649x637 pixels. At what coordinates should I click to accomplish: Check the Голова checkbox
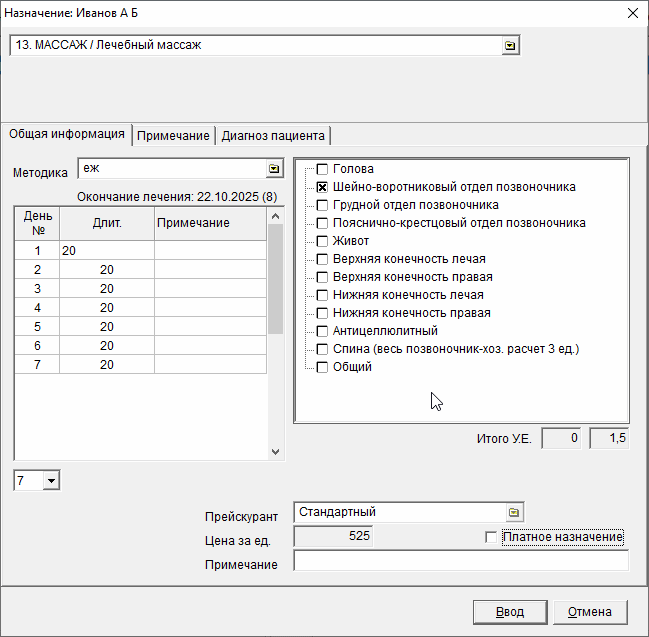pyautogui.click(x=322, y=169)
